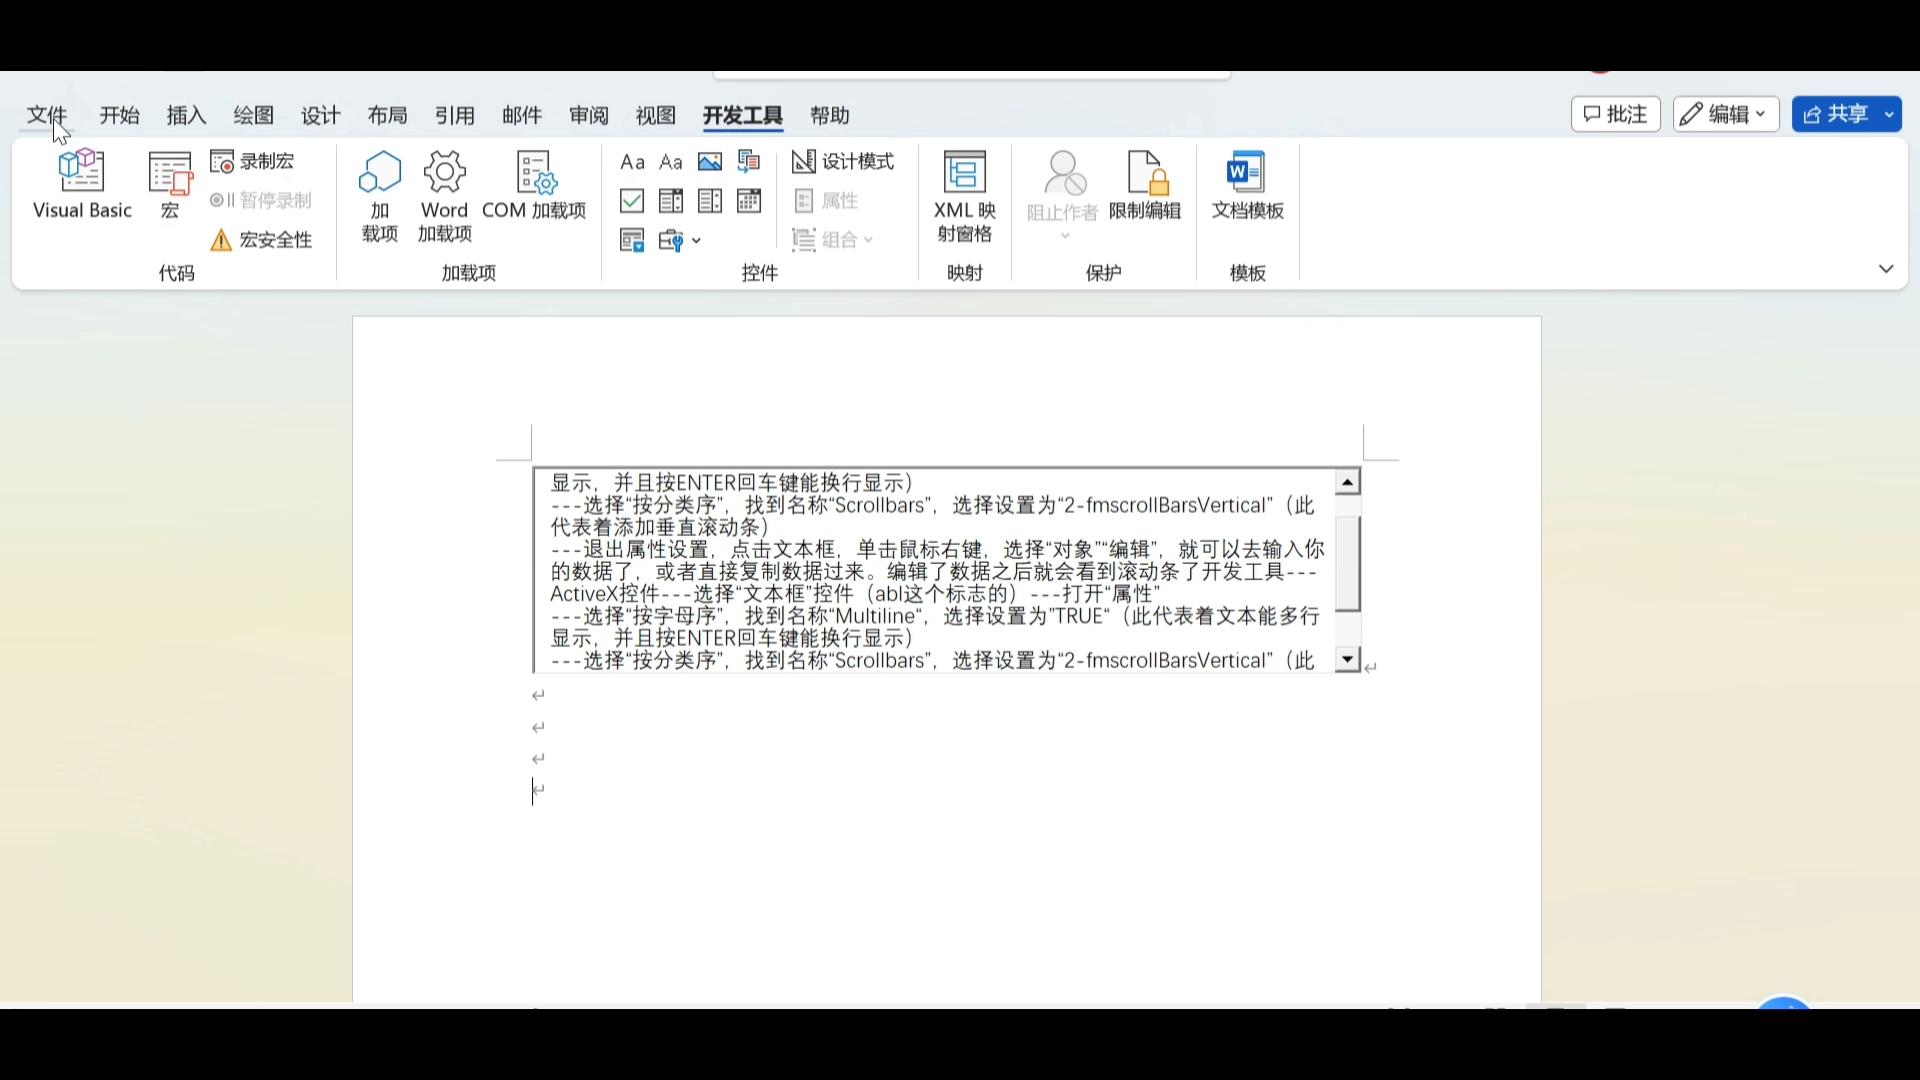This screenshot has width=1920, height=1080.
Task: Insert a date picker content control
Action: tap(749, 201)
